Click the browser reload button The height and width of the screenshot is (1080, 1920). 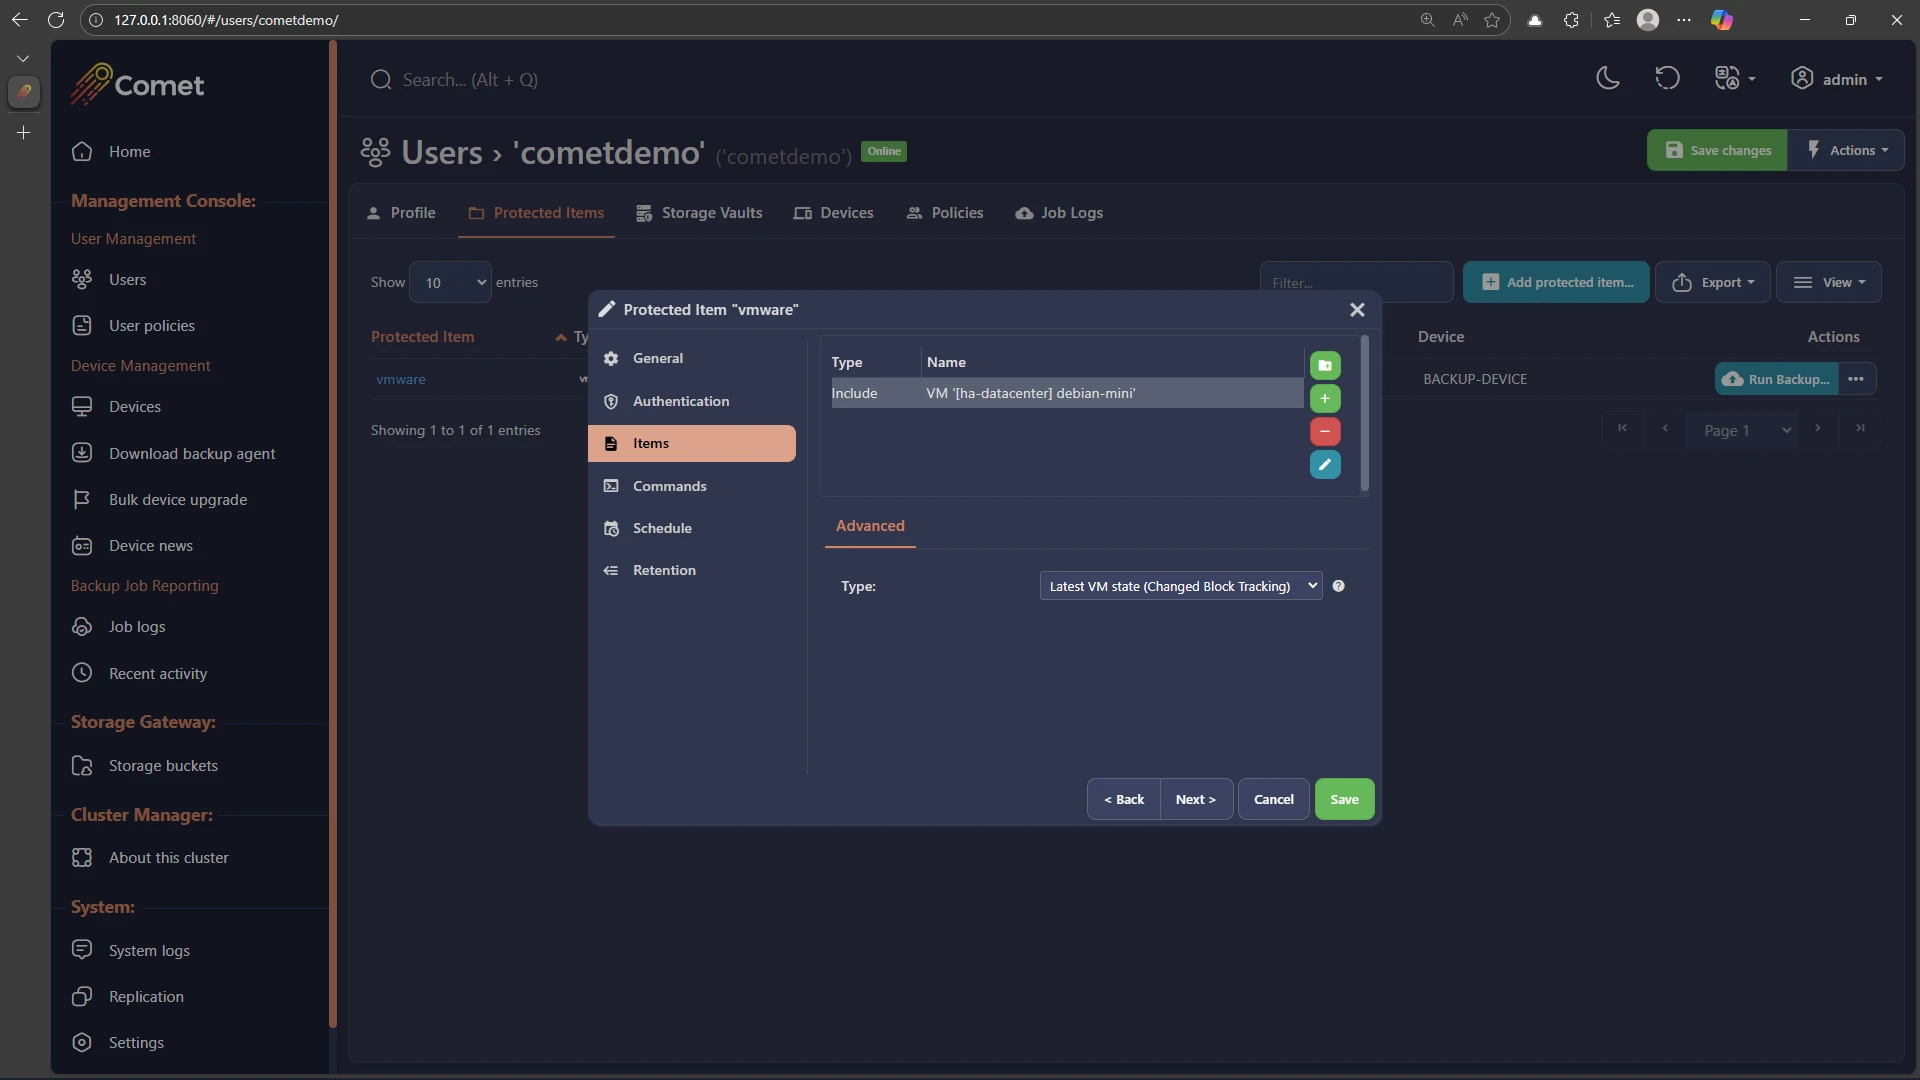(56, 20)
